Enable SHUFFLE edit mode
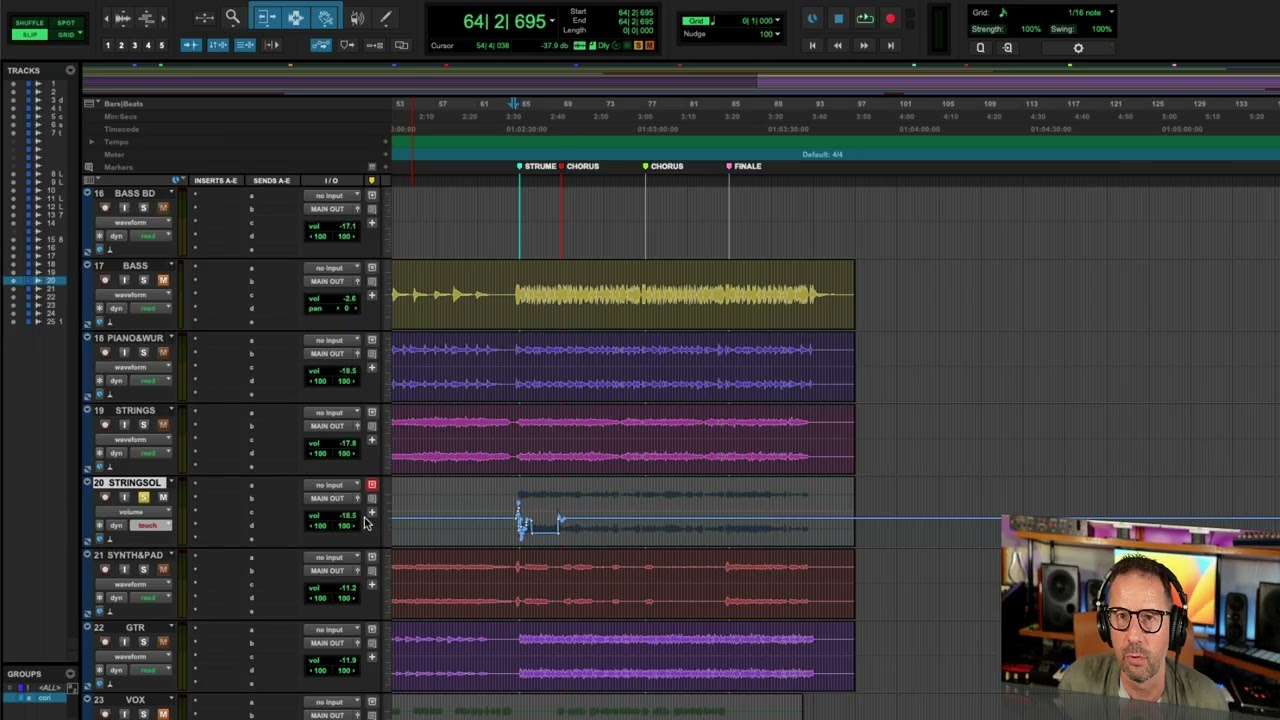1280x720 pixels. tap(30, 23)
